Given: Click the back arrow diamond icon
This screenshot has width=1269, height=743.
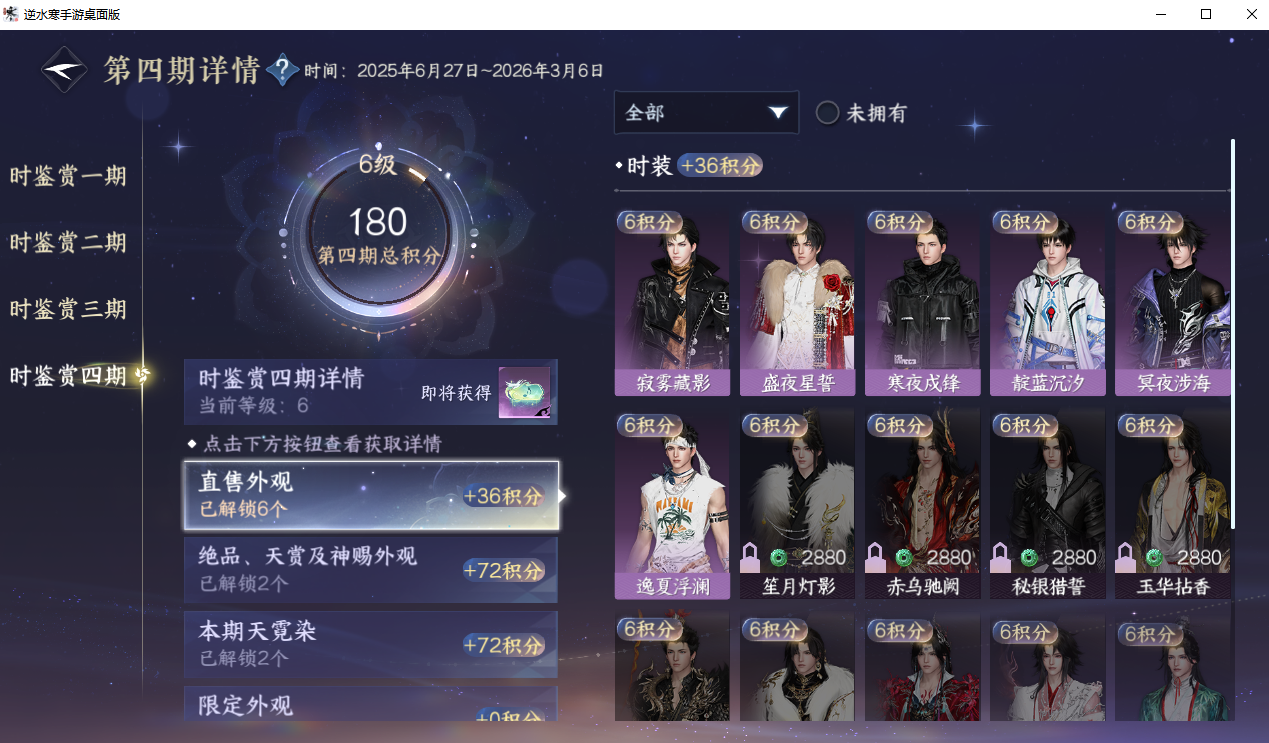Looking at the screenshot, I should (64, 70).
